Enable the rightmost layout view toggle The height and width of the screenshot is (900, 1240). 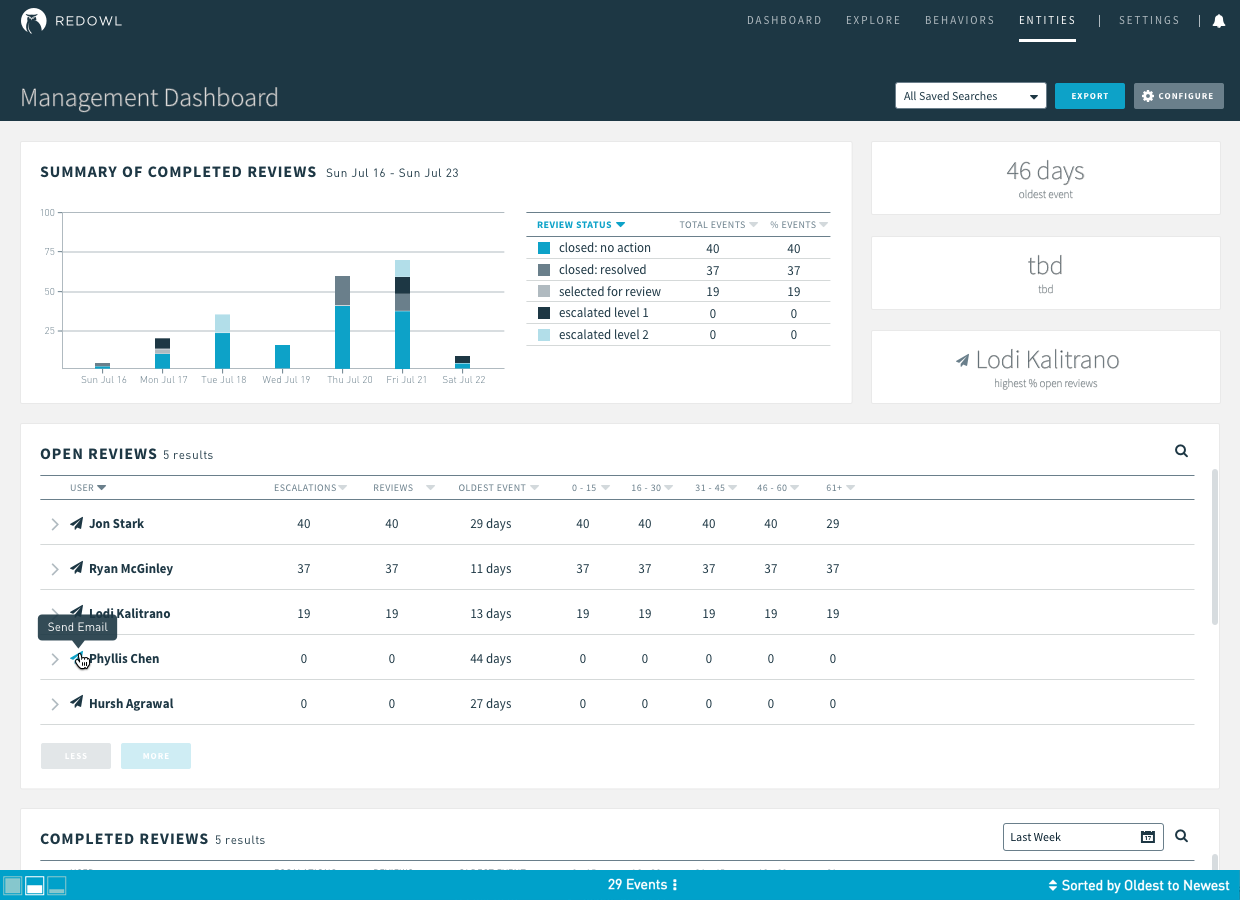(56, 885)
